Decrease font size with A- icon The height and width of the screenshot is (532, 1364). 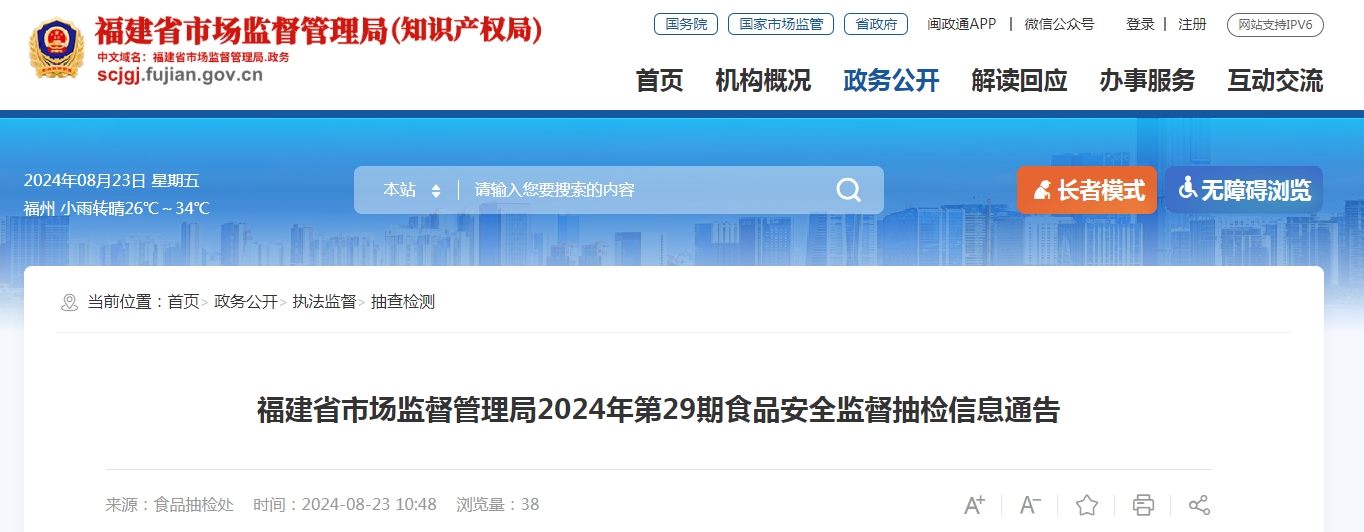(1030, 505)
